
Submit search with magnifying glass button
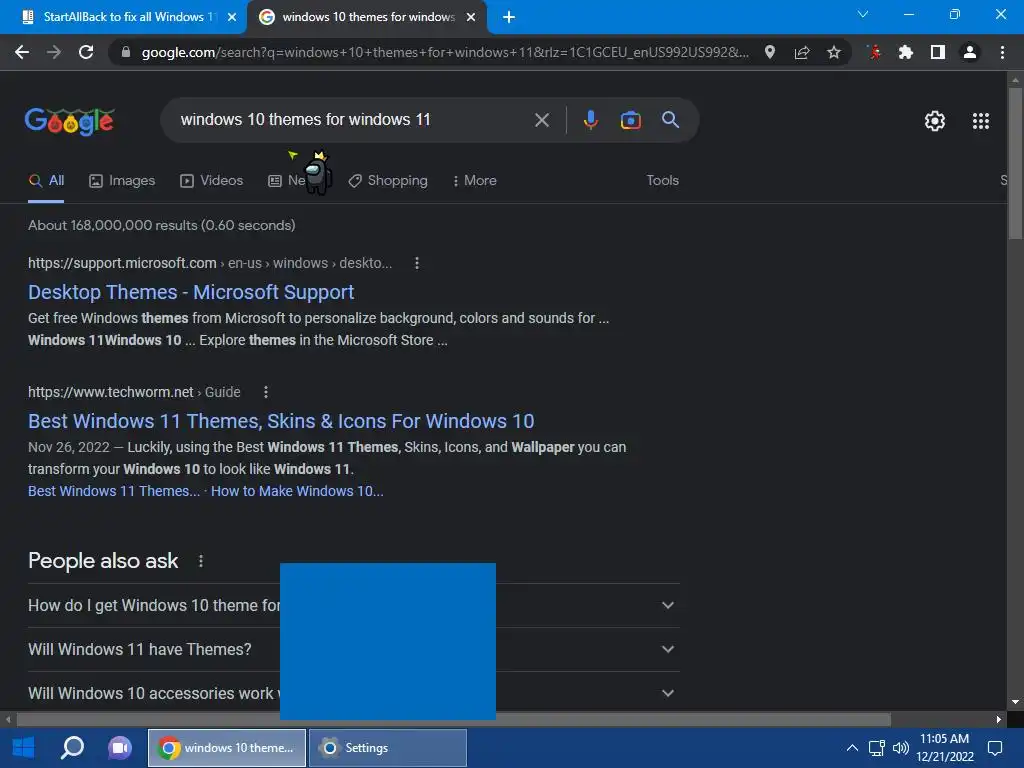670,120
